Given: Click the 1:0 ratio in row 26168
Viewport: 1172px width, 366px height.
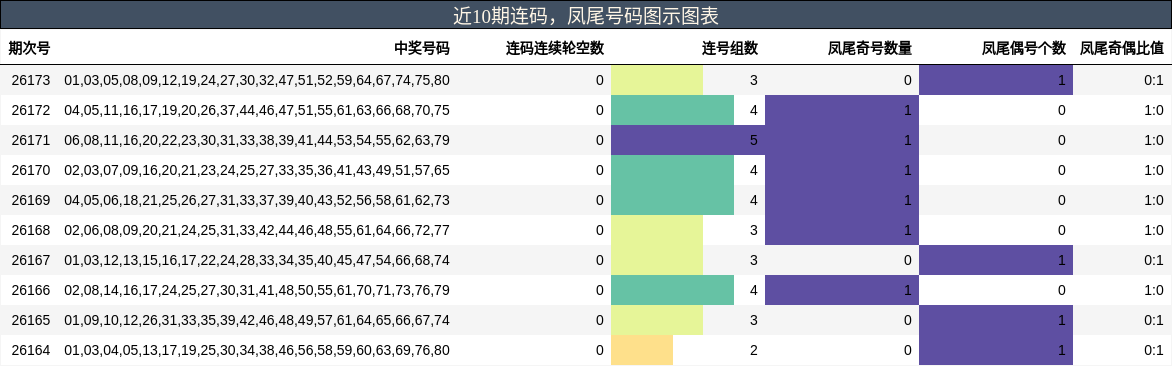Looking at the screenshot, I should click(x=1154, y=230).
